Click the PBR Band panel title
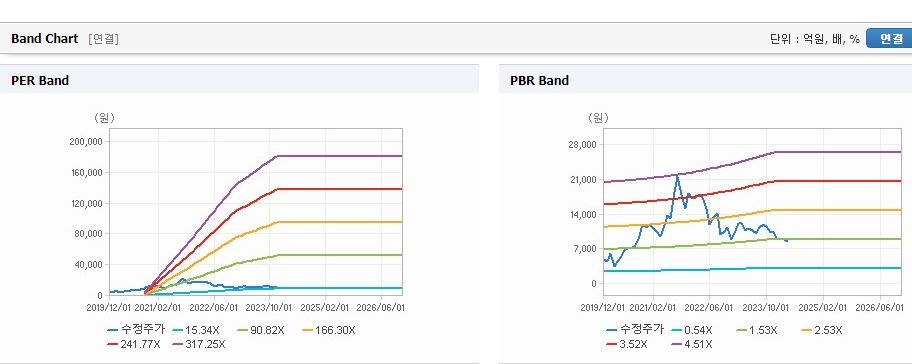Viewport: 912px width, 364px height. tap(539, 81)
